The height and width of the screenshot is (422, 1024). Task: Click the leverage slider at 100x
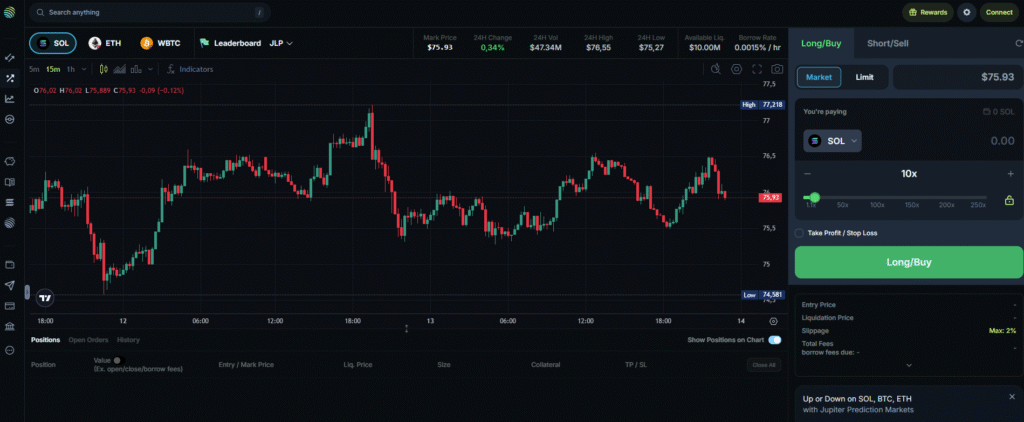[x=877, y=197]
